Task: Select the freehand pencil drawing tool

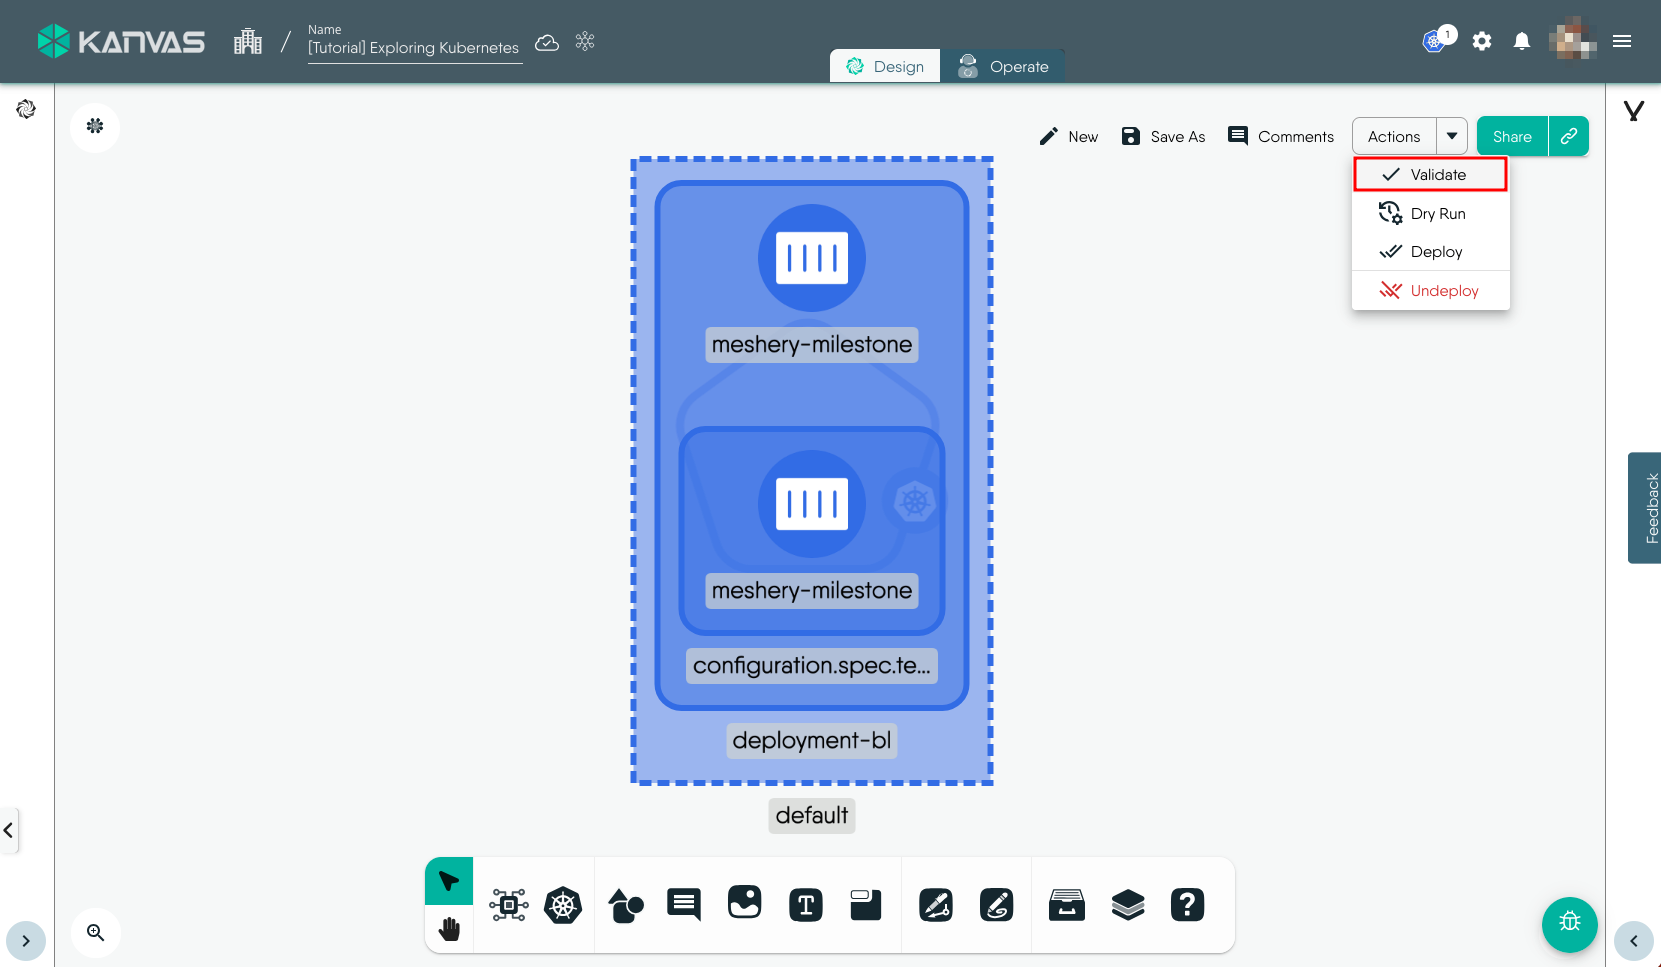Action: click(996, 906)
